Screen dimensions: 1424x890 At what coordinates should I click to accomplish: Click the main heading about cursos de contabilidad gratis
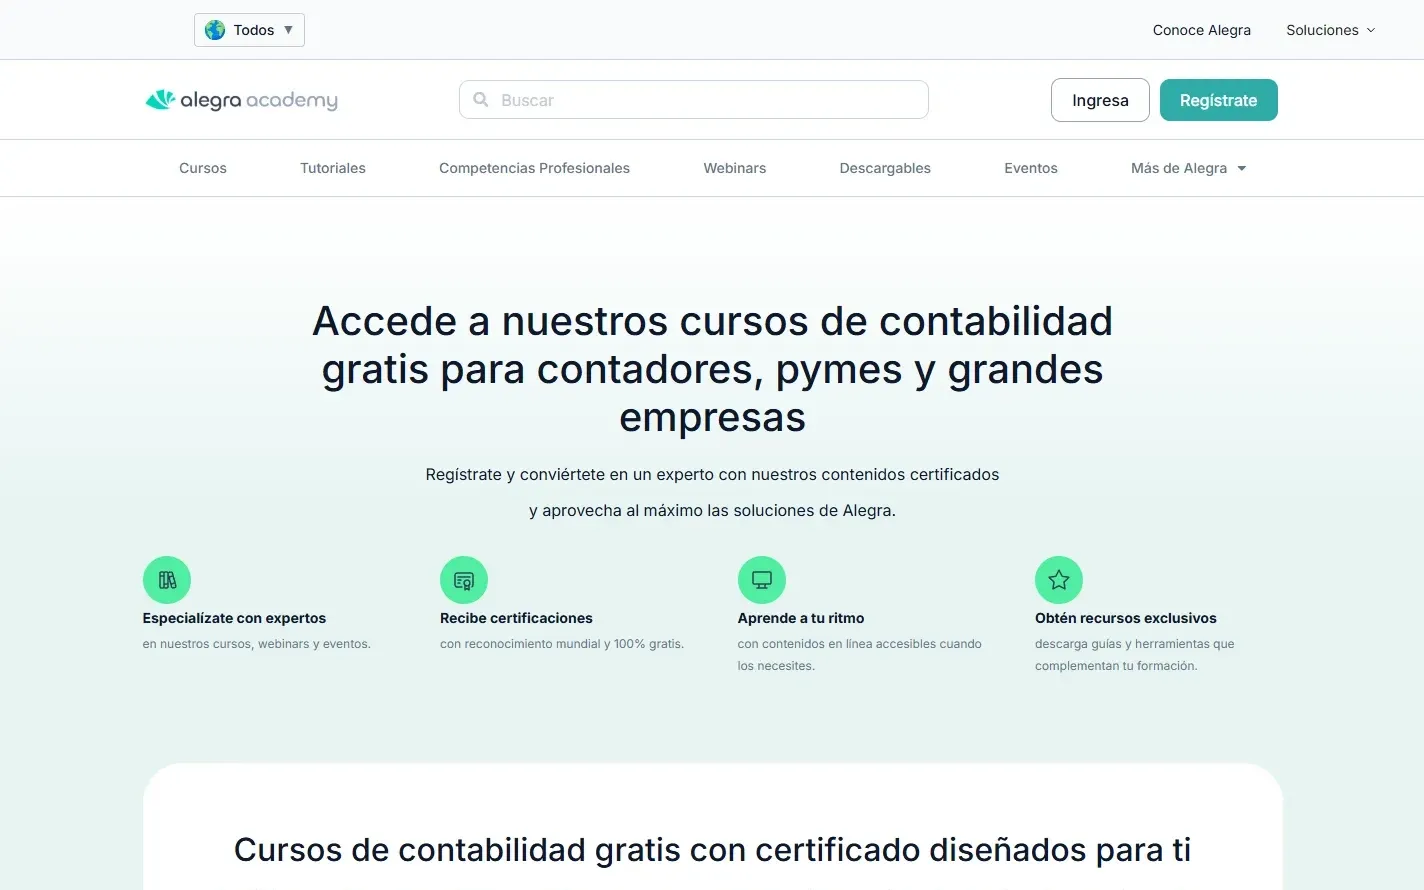(x=712, y=369)
